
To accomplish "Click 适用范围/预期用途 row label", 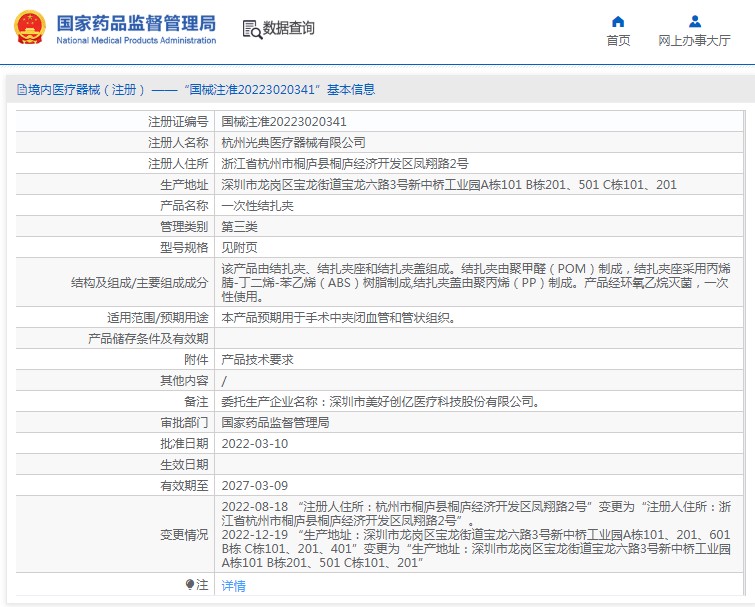I will click(x=157, y=318).
